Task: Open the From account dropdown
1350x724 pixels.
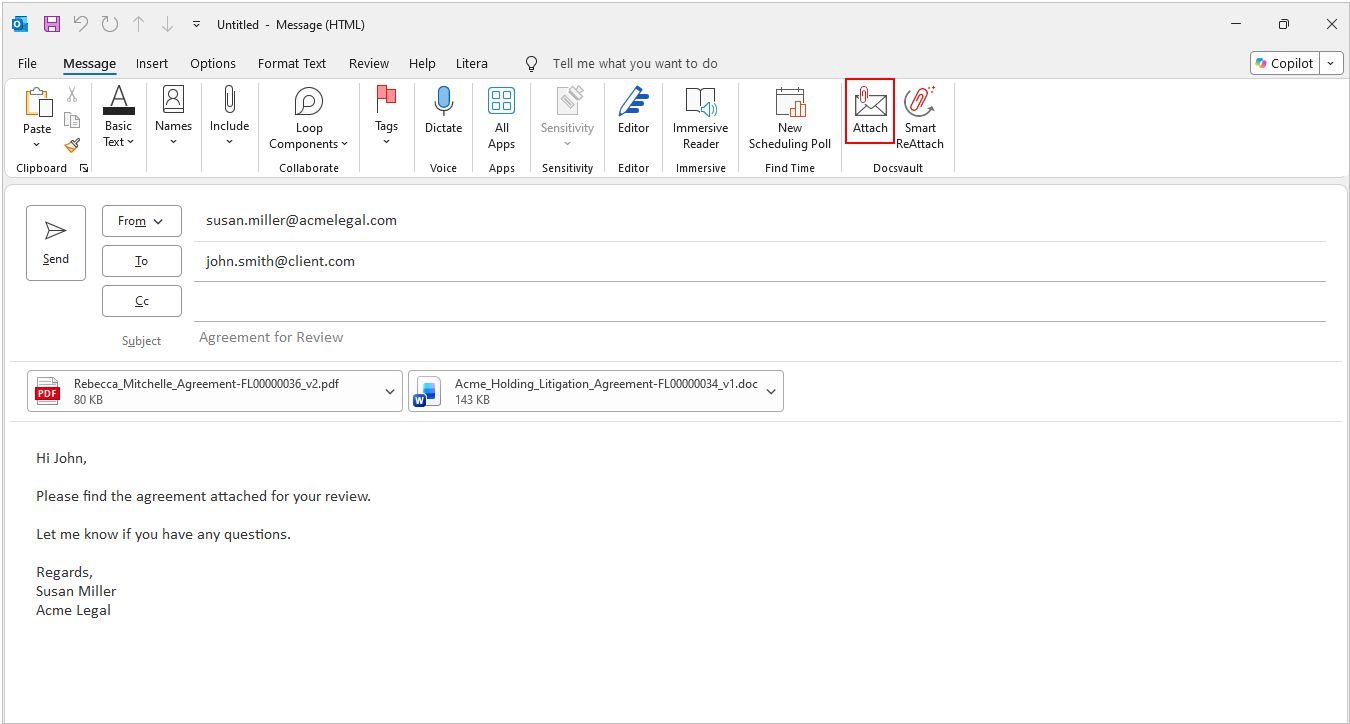Action: point(142,221)
